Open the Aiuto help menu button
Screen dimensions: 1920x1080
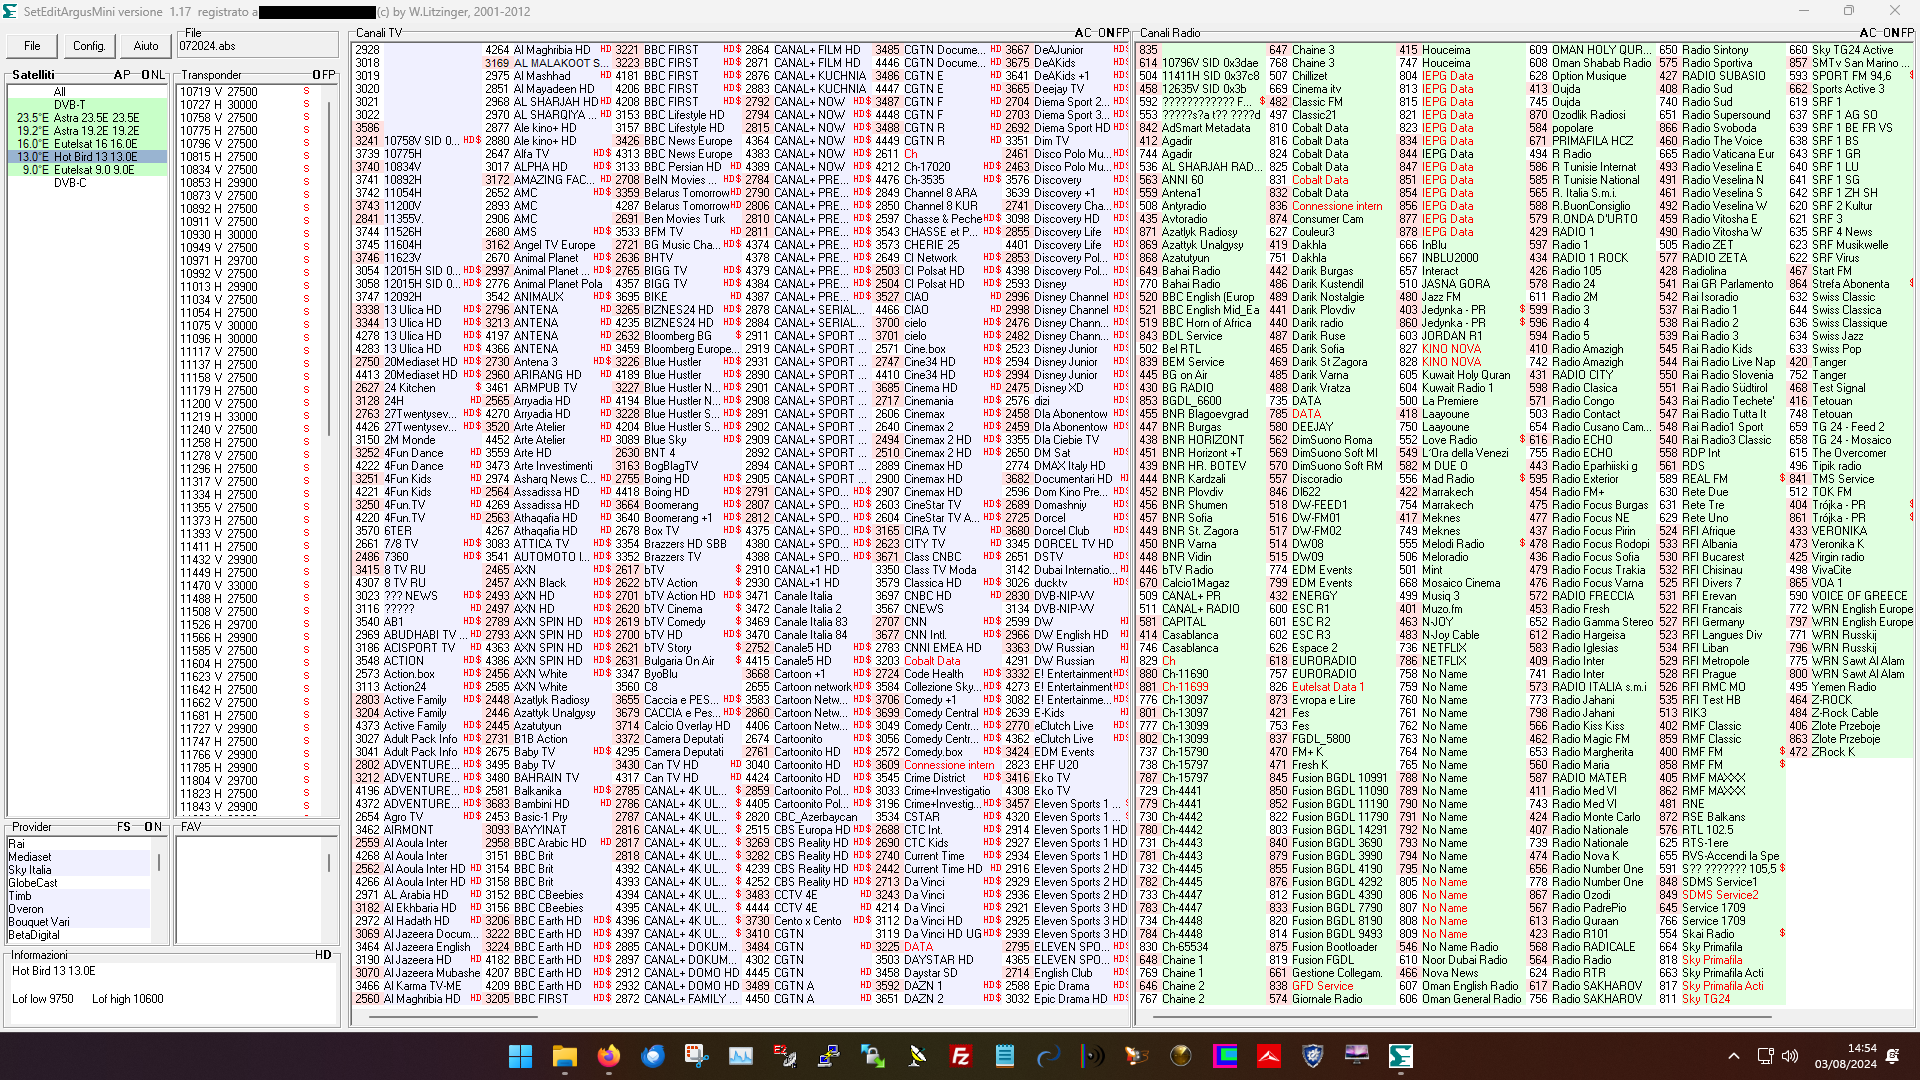pyautogui.click(x=146, y=46)
